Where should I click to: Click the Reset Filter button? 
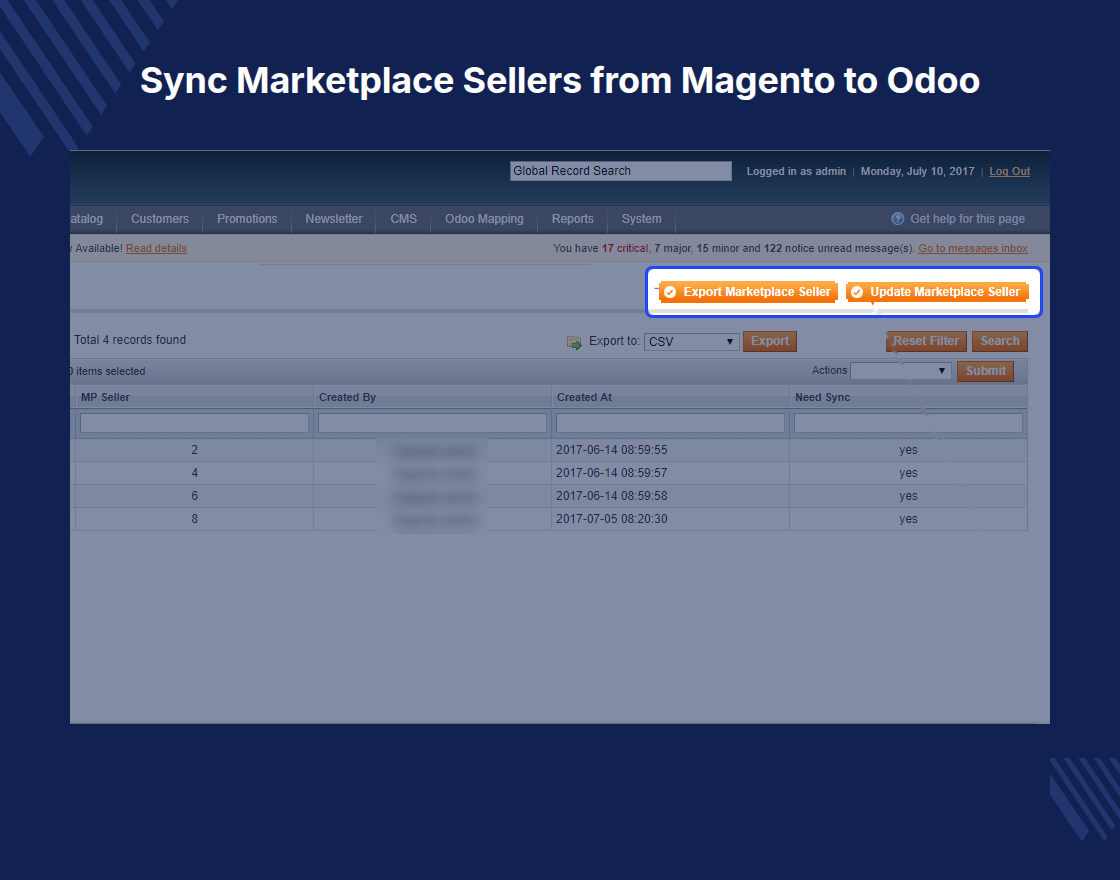tap(926, 341)
